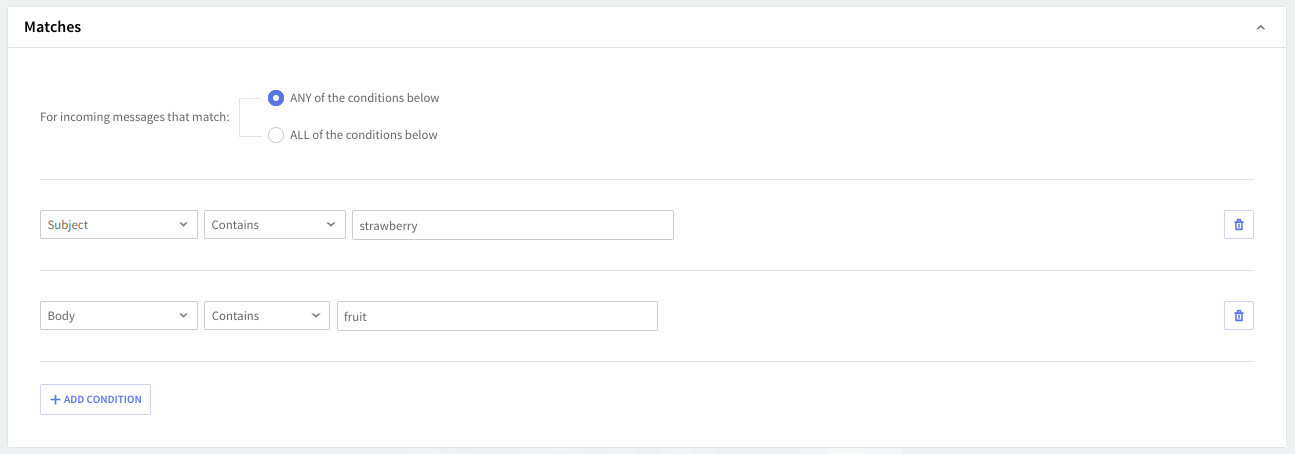Image resolution: width=1295 pixels, height=454 pixels.
Task: Focus the text field containing strawberry
Action: coord(512,225)
